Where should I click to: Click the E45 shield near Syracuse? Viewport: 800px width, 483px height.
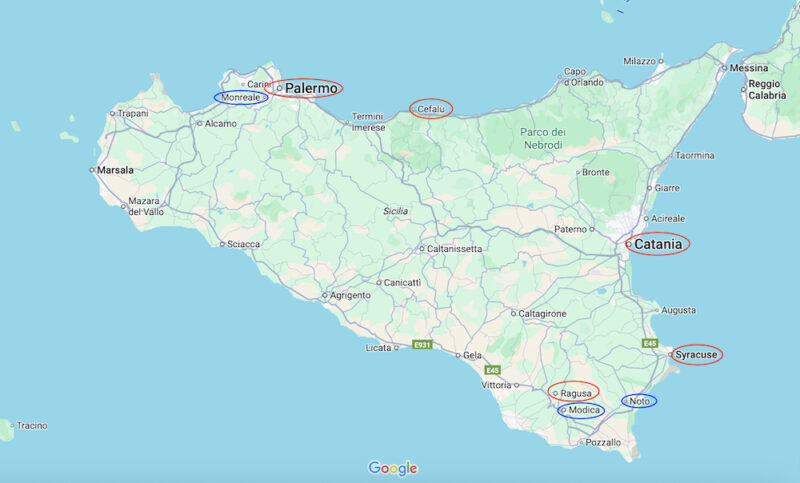651,343
